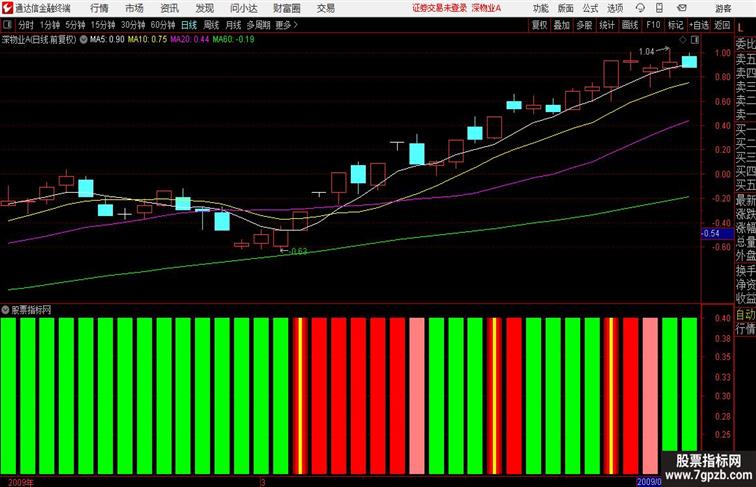Switch to 30分钟 period
This screenshot has height=487, width=756.
point(133,25)
